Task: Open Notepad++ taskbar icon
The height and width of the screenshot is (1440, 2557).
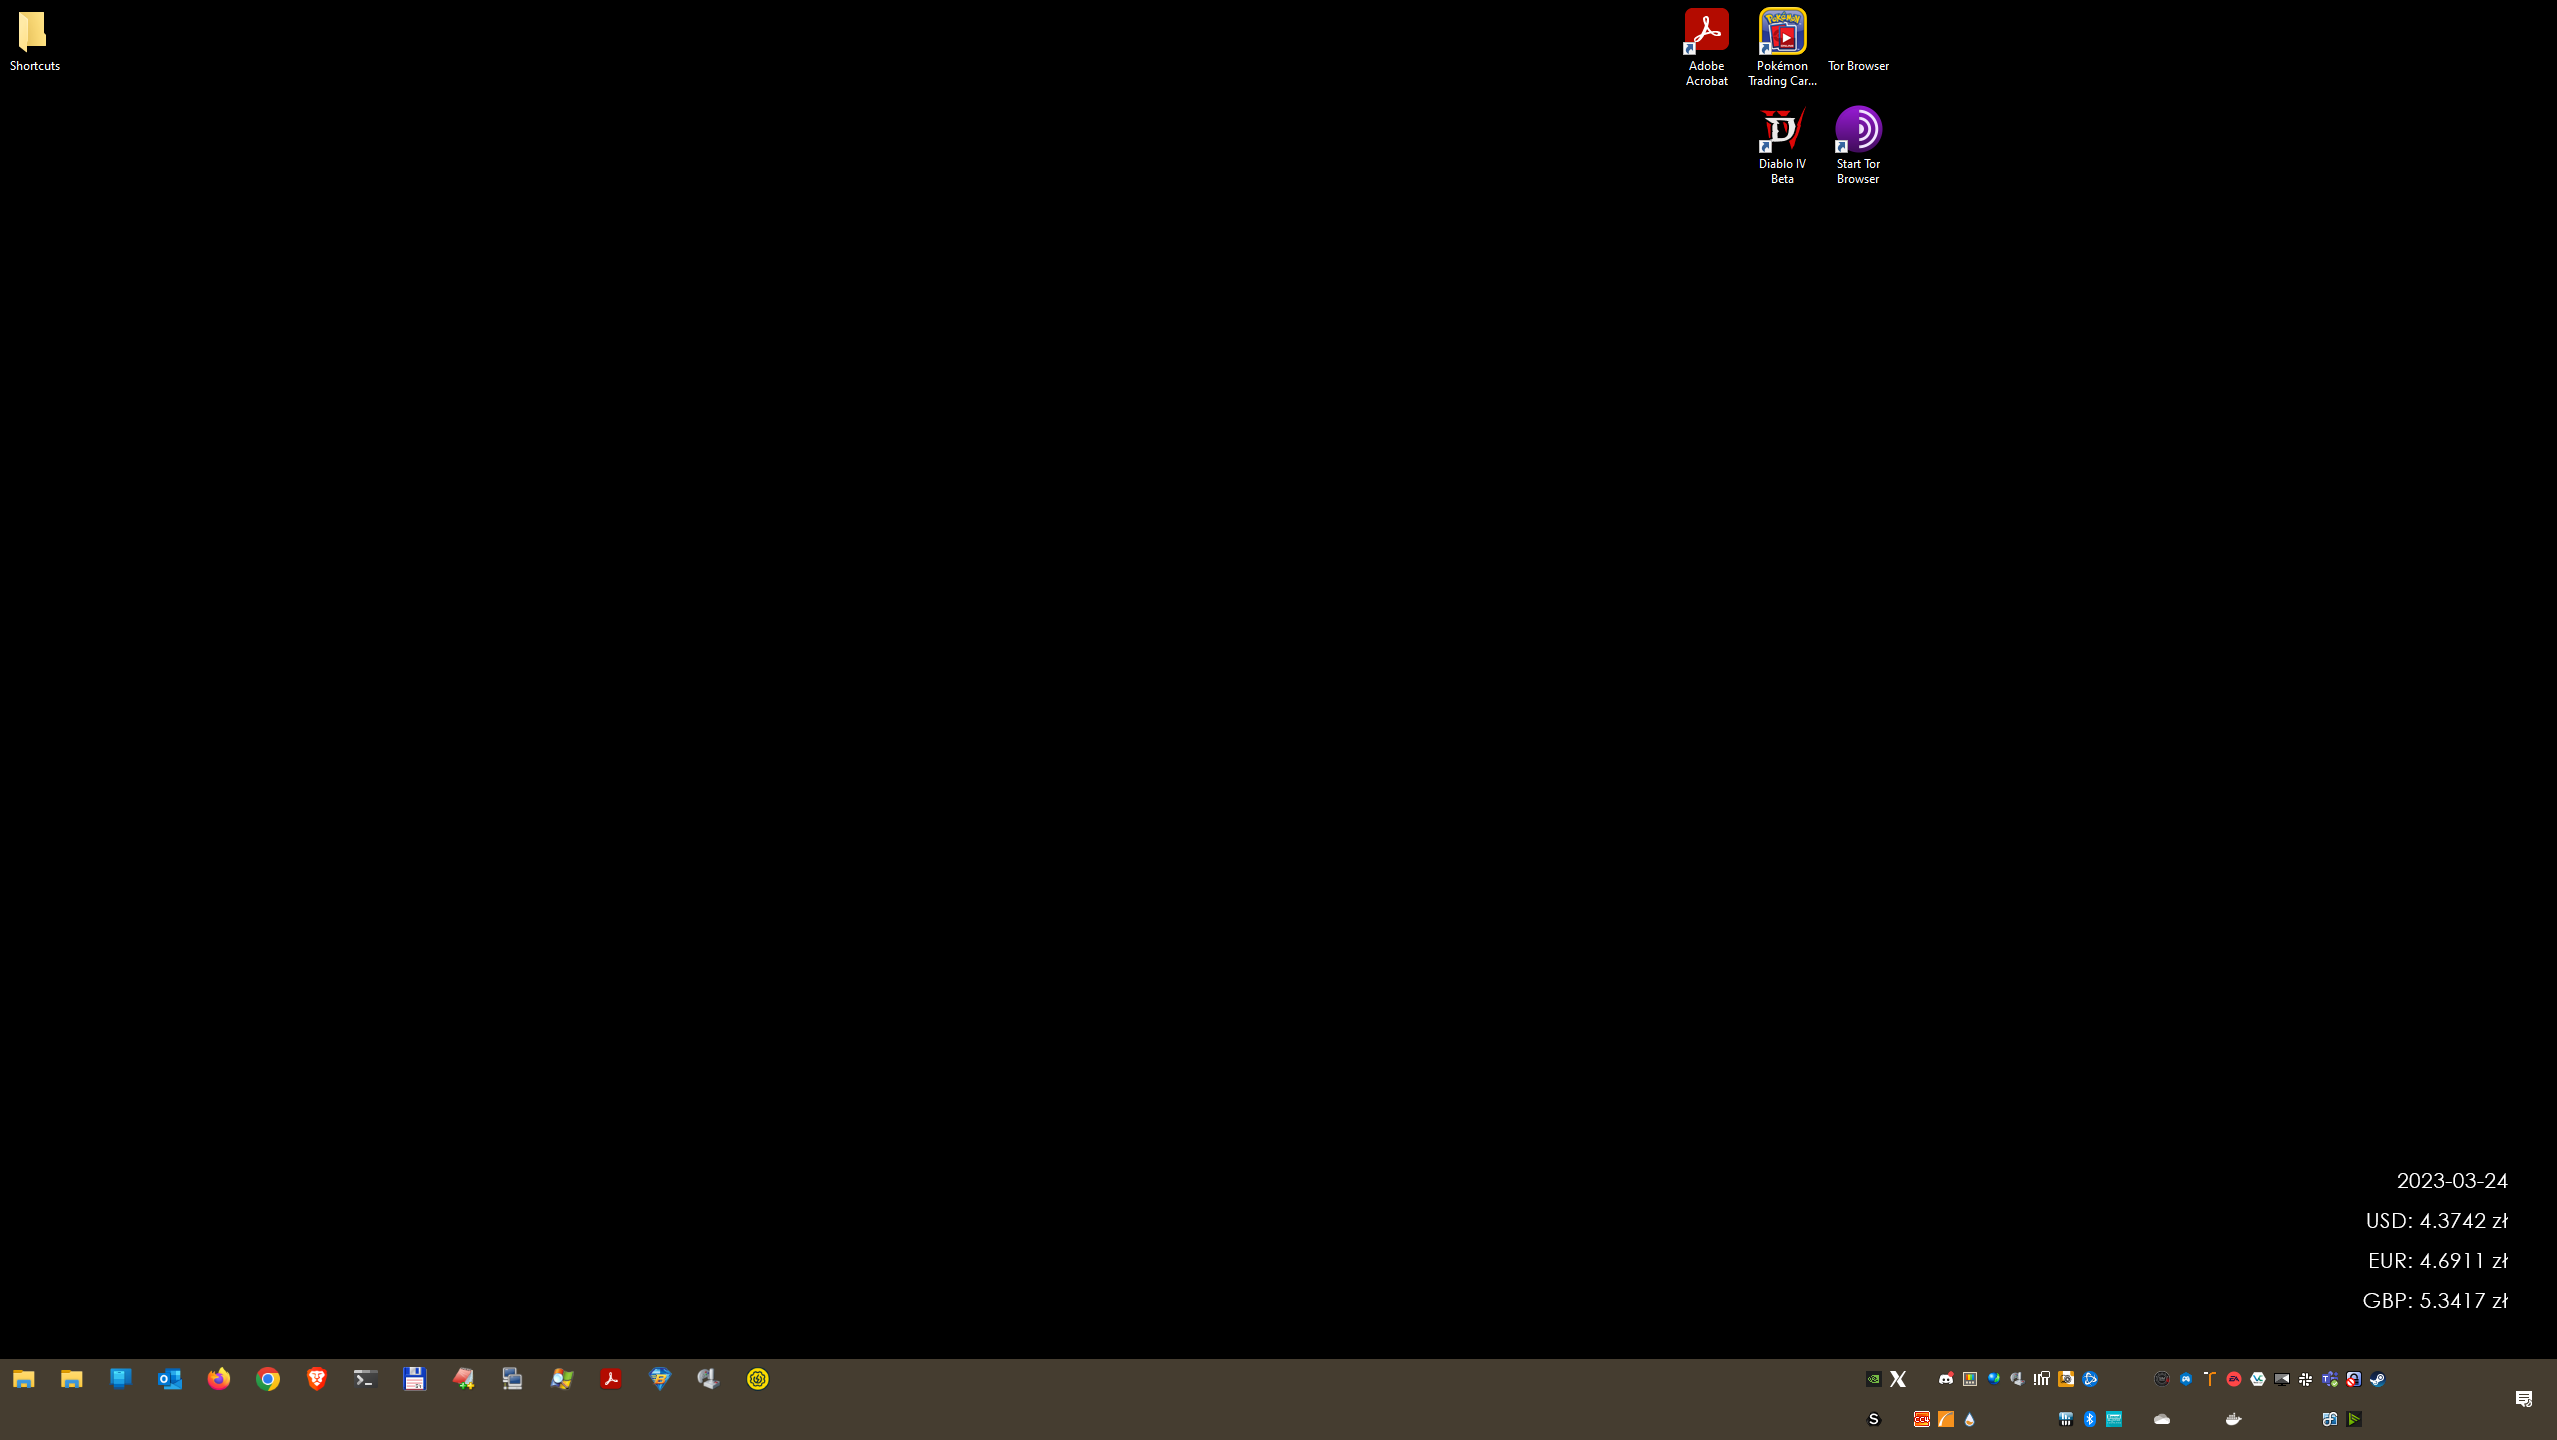Action: click(463, 1379)
